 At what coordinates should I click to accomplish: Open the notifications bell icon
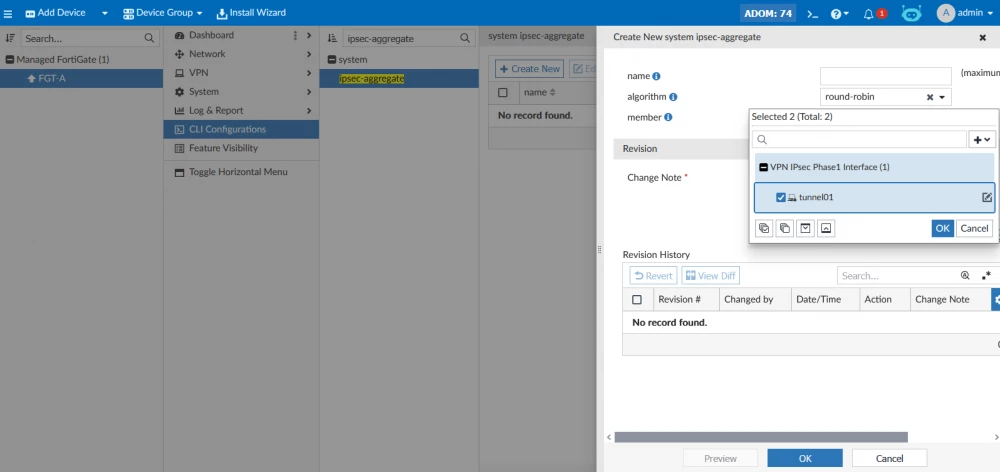869,13
